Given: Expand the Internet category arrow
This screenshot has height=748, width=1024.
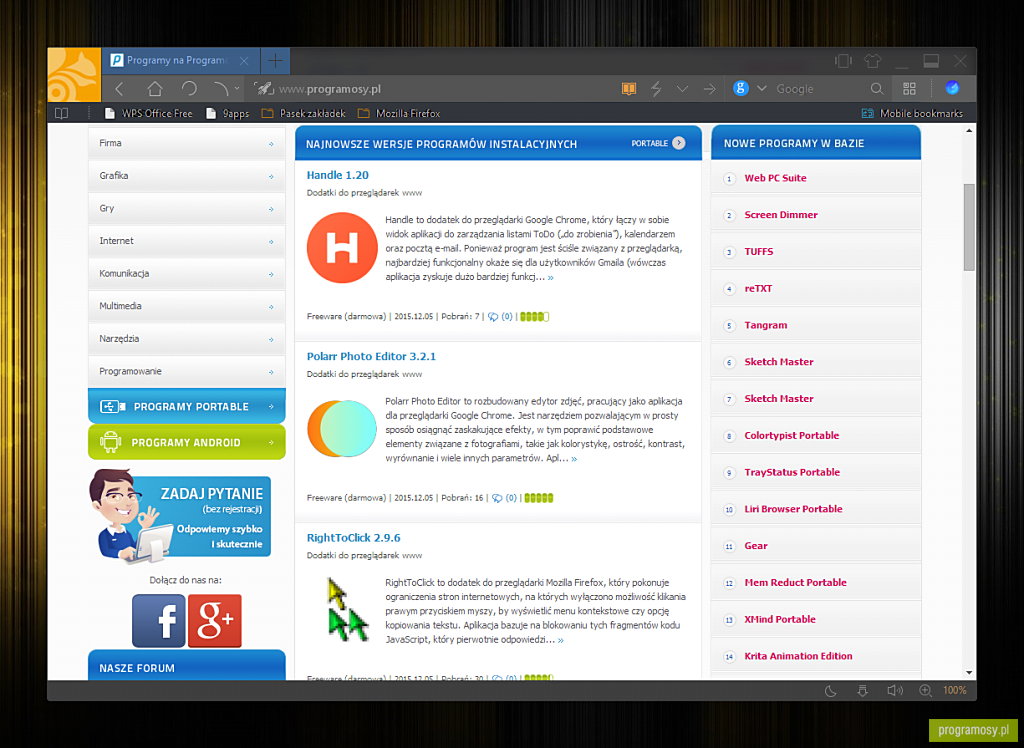Looking at the screenshot, I should tap(271, 242).
